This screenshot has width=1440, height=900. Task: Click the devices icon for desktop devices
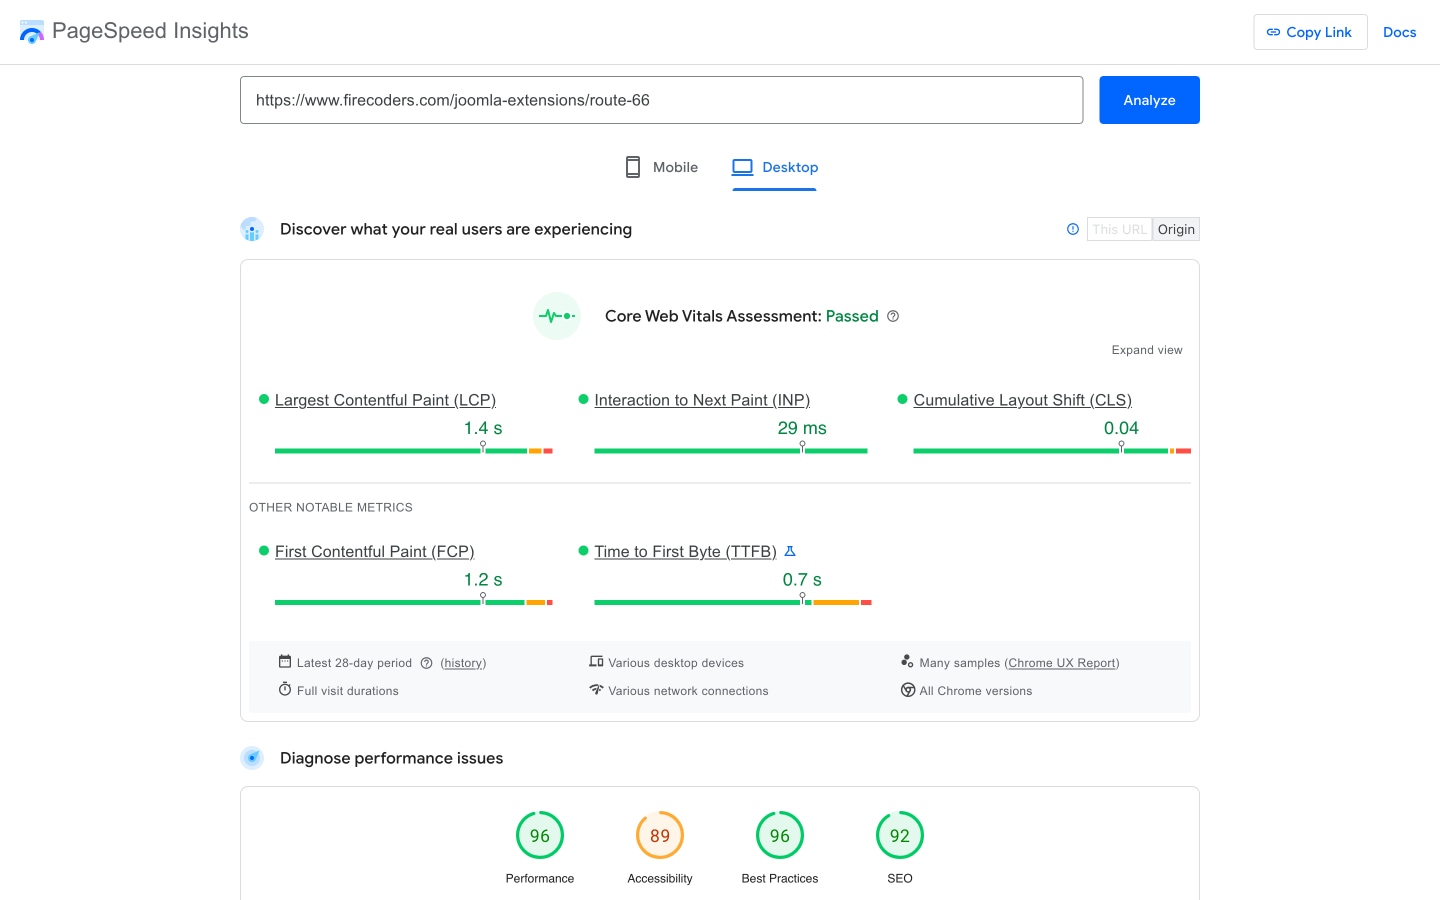coord(596,662)
